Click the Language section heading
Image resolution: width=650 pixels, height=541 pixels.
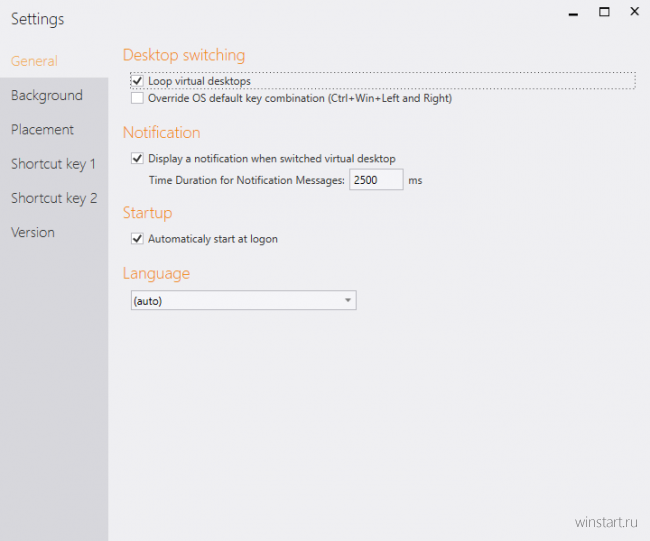(156, 273)
